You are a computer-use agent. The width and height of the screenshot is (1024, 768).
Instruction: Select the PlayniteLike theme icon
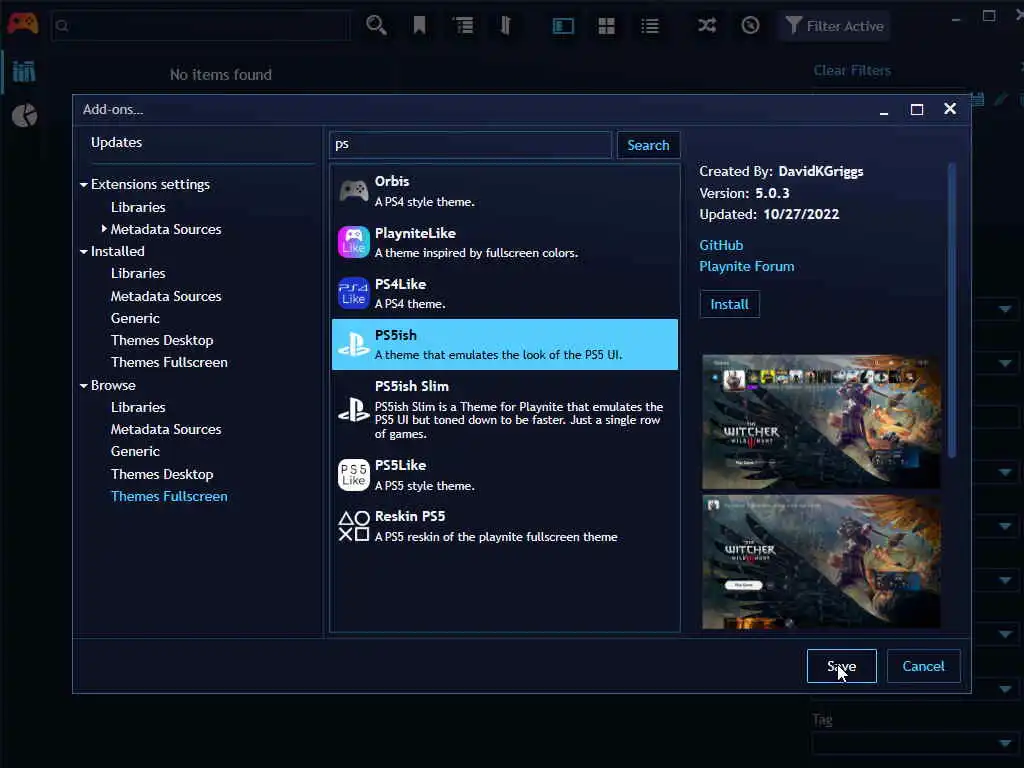click(353, 242)
